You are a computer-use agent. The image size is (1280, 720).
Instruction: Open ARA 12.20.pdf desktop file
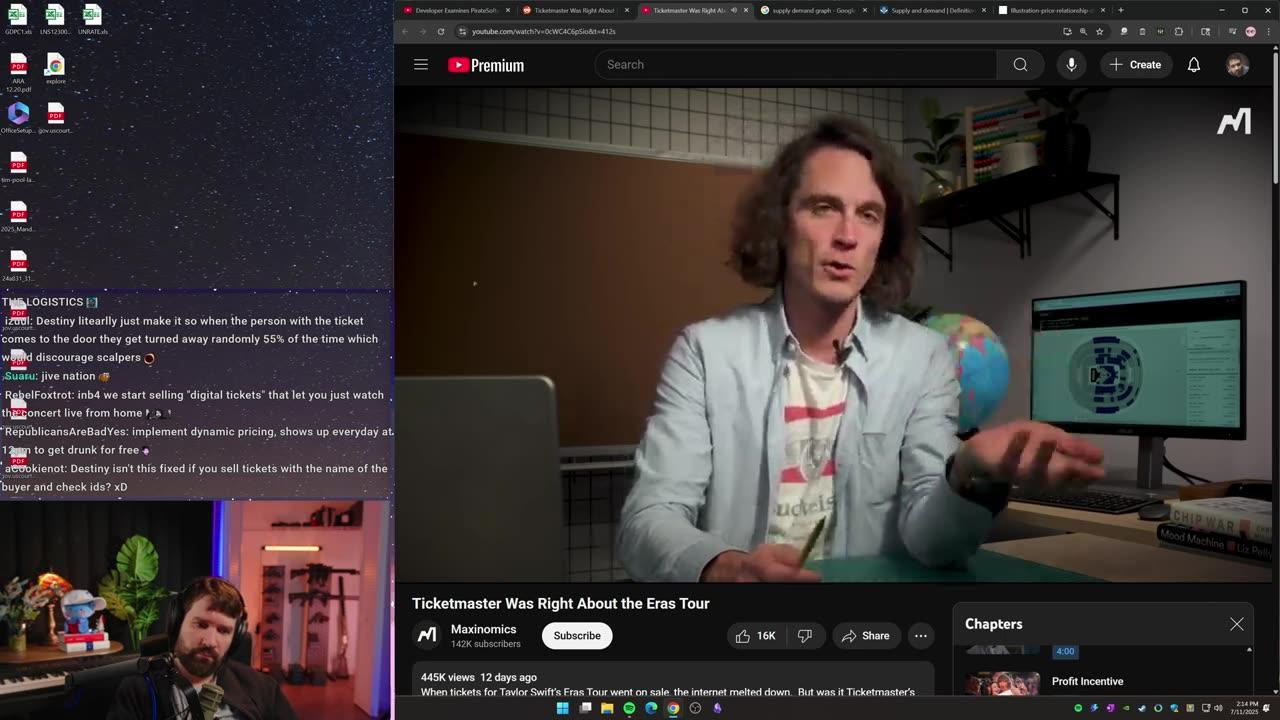(18, 73)
